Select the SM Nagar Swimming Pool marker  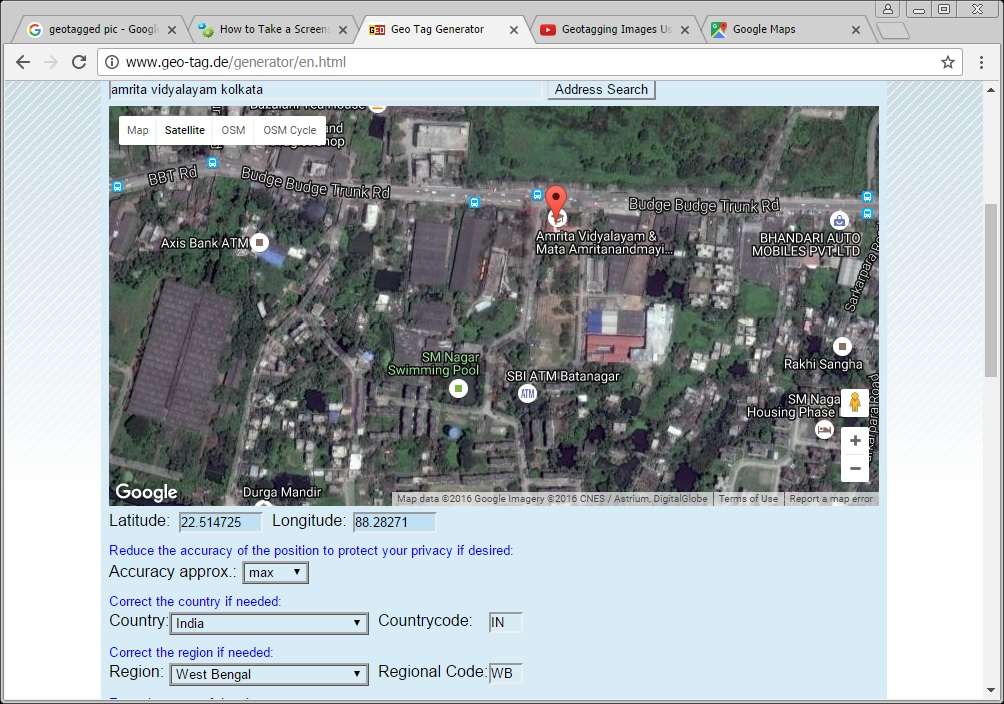click(x=458, y=388)
